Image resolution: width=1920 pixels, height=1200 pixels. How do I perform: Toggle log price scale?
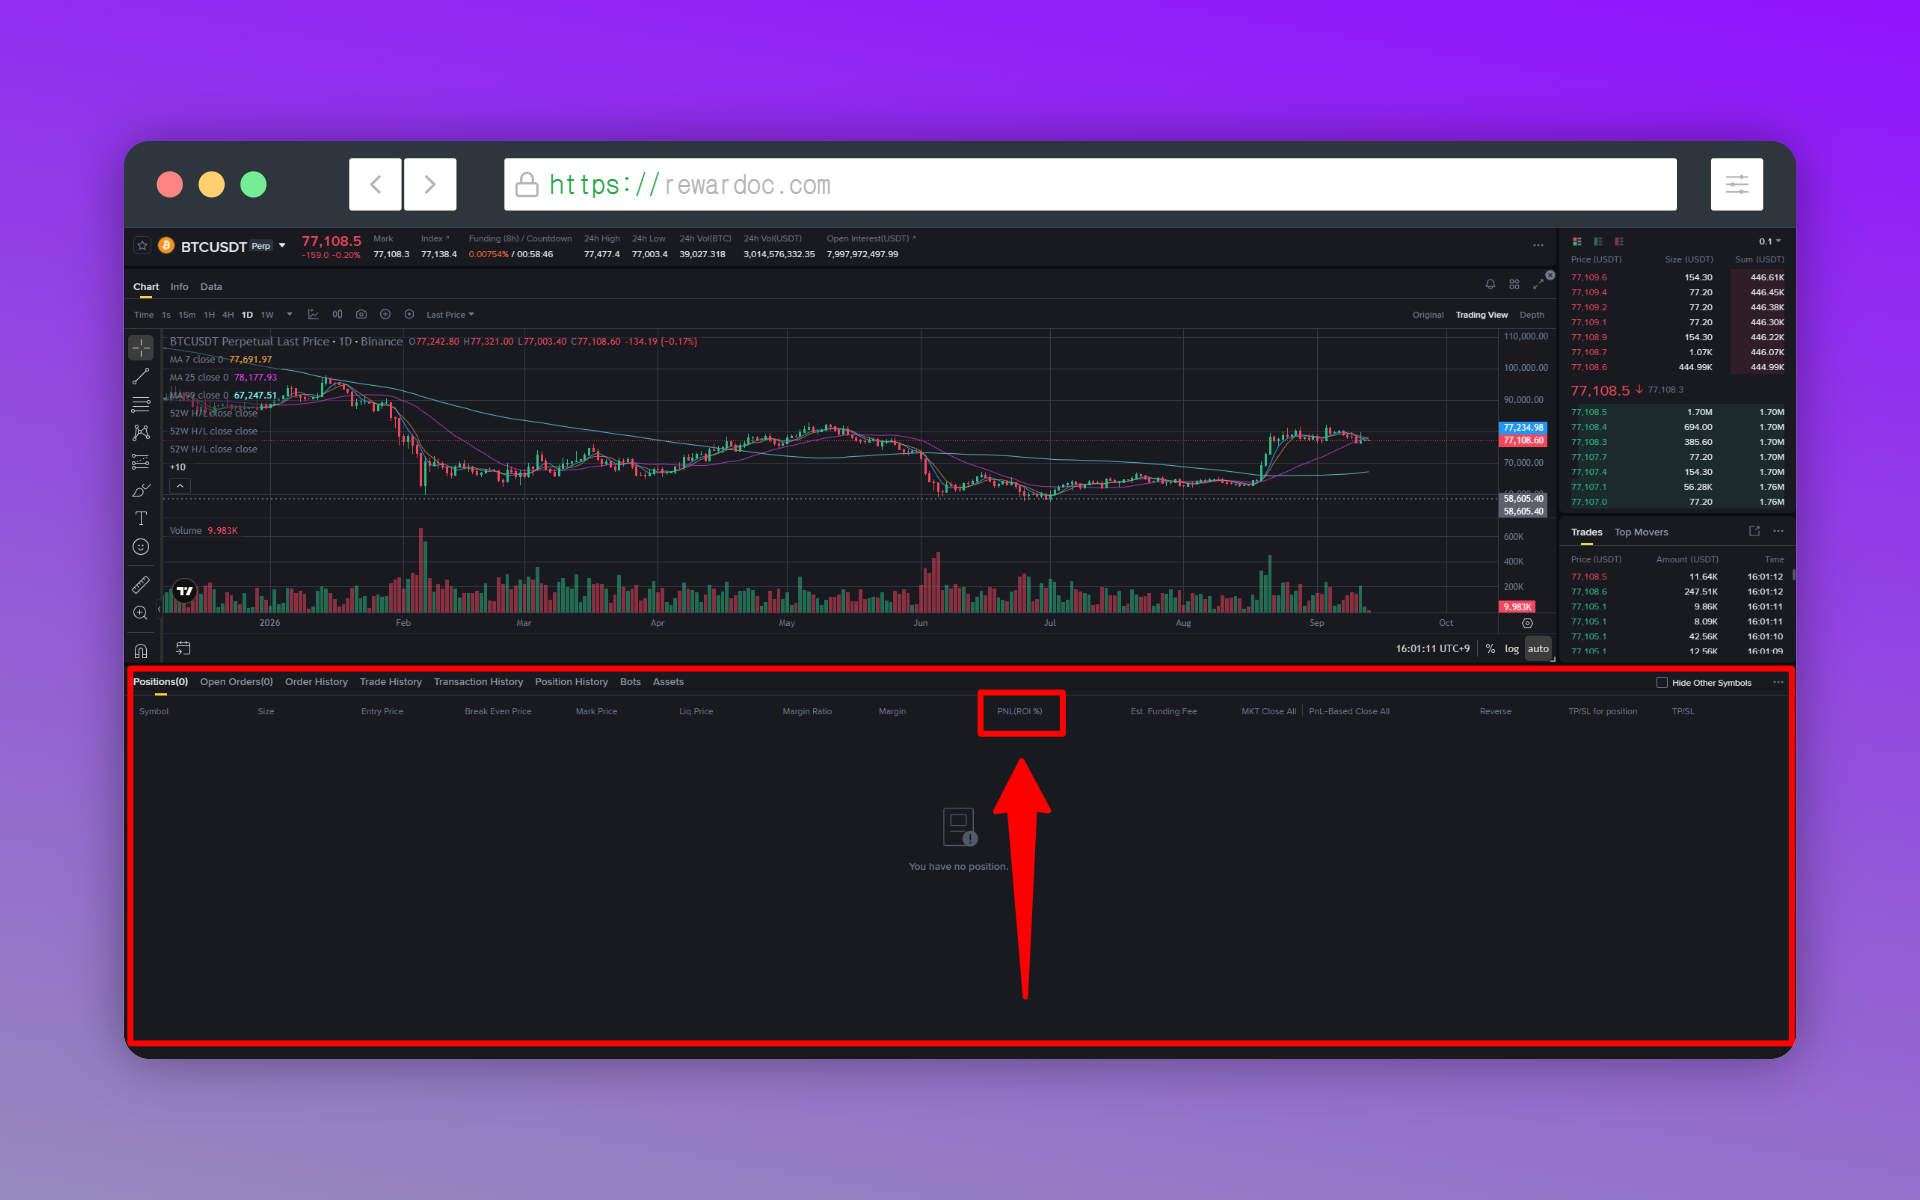tap(1511, 649)
